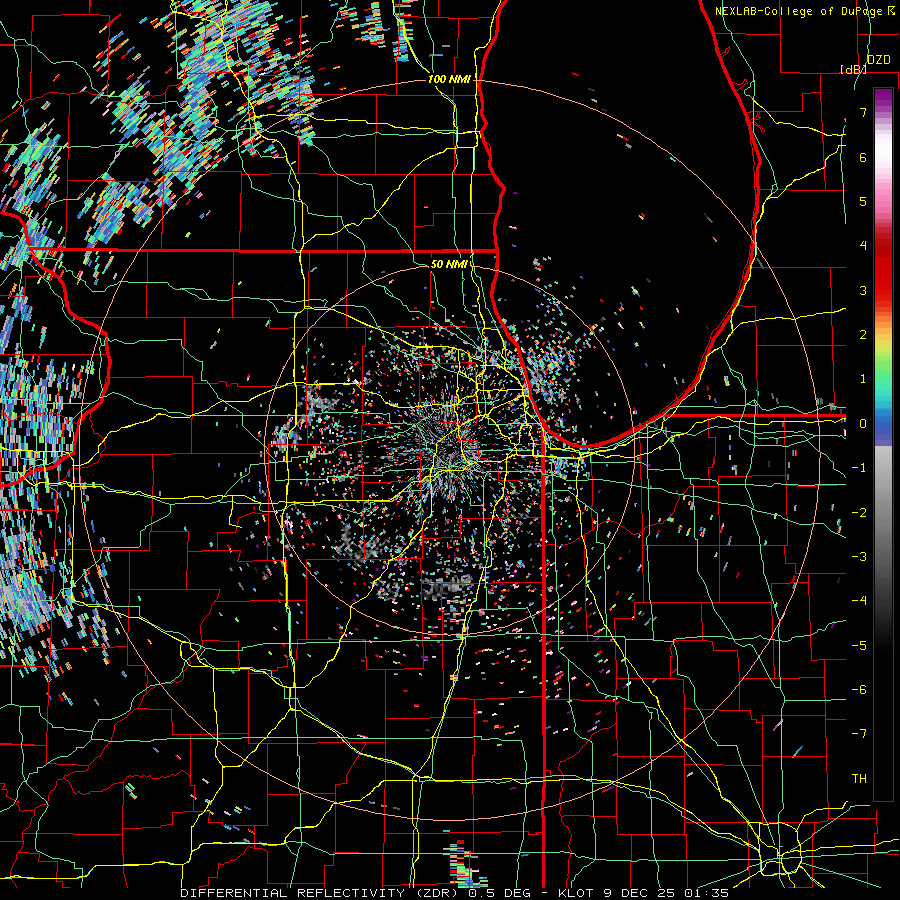Viewport: 900px width, 900px height.
Task: Select the 3 dB scale tick label
Action: [x=863, y=290]
